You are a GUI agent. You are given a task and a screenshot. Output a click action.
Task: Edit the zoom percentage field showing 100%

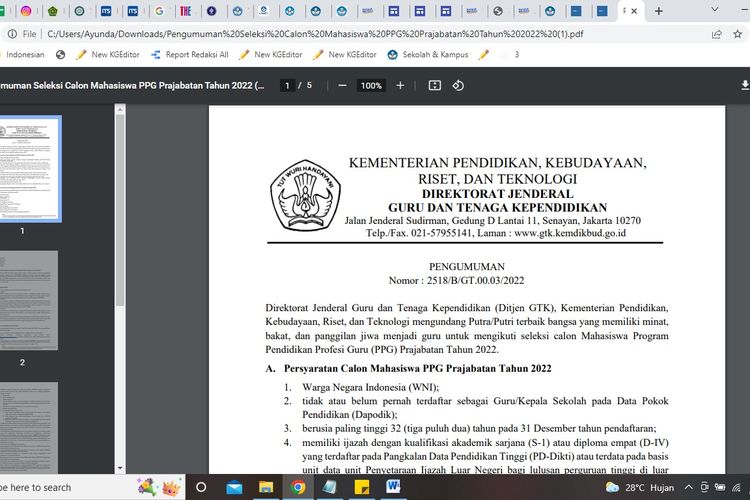371,86
